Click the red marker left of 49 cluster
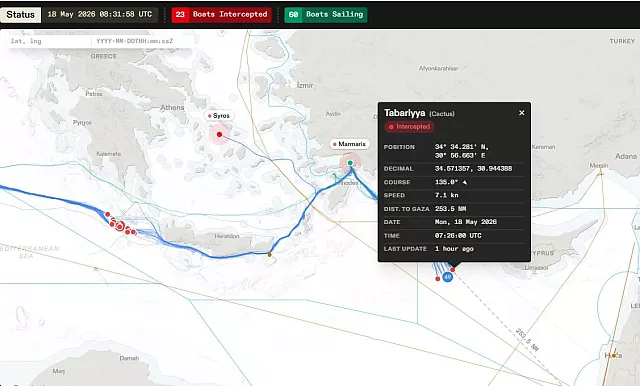 (438, 279)
